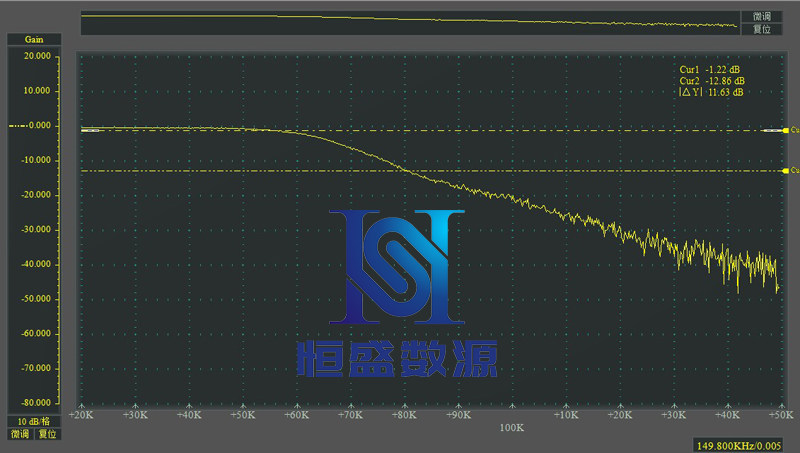The image size is (800, 453).
Task: Click the 20.000 gain axis label
Action: click(x=37, y=56)
